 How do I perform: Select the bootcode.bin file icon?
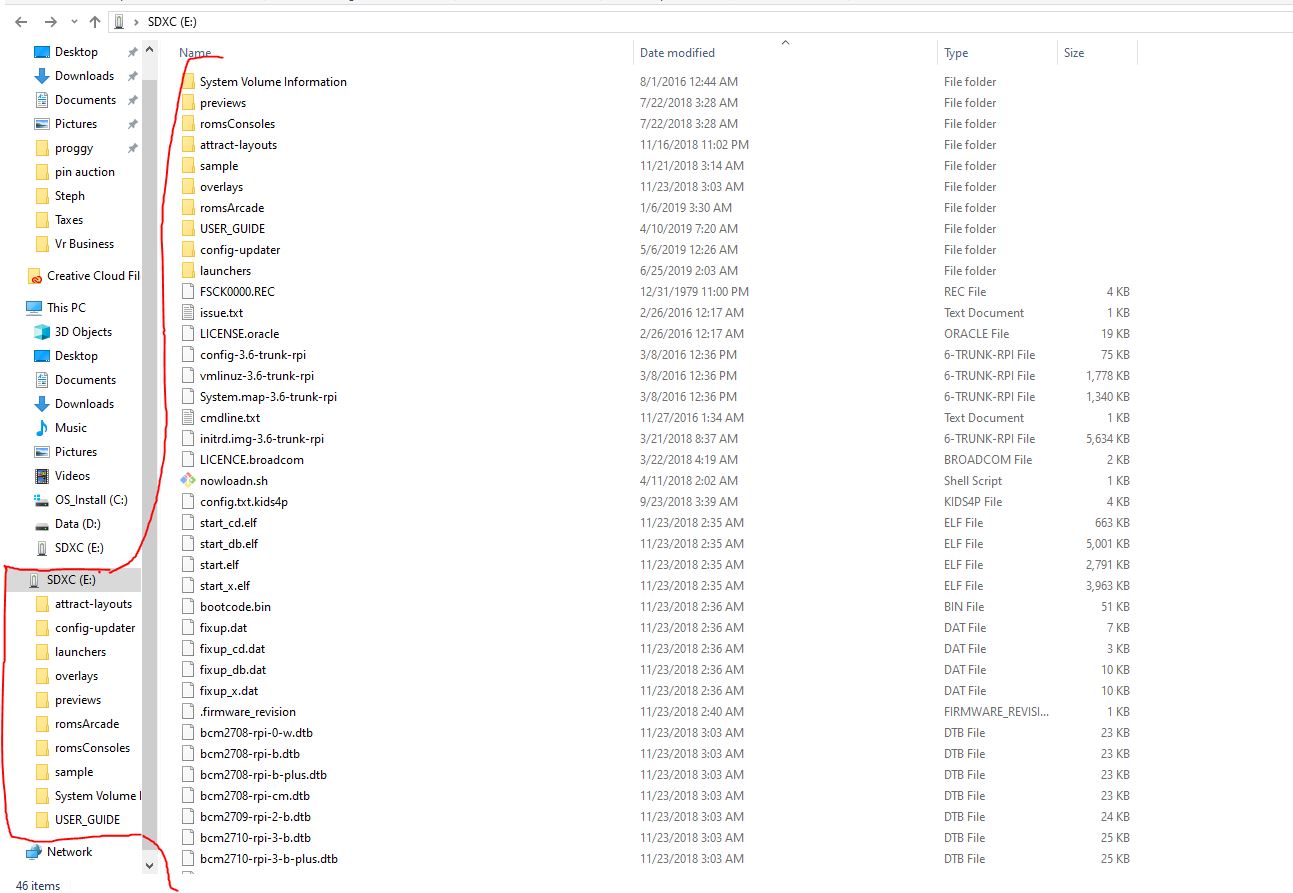click(x=189, y=607)
